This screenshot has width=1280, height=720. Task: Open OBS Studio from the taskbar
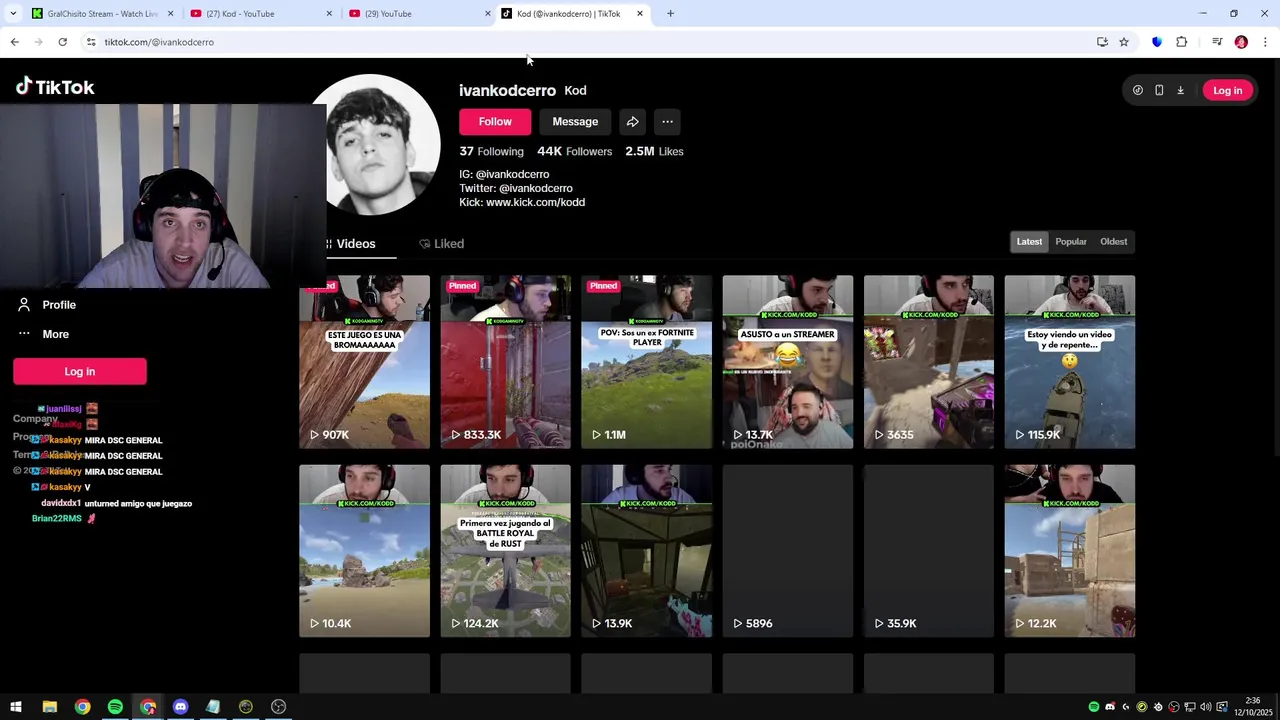(278, 707)
